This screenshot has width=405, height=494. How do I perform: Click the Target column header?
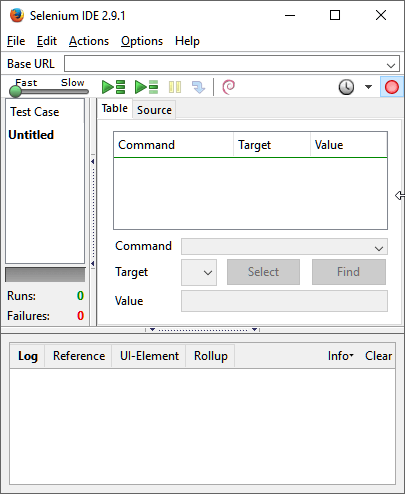pos(272,145)
